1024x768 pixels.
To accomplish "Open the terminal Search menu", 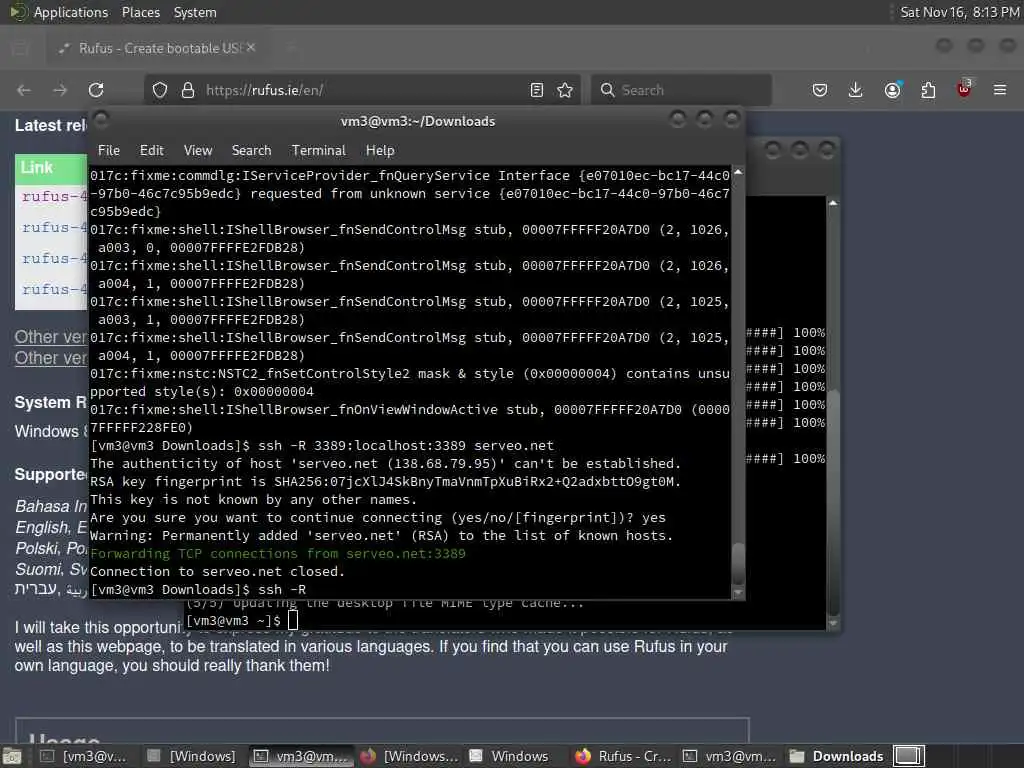I will coord(251,150).
